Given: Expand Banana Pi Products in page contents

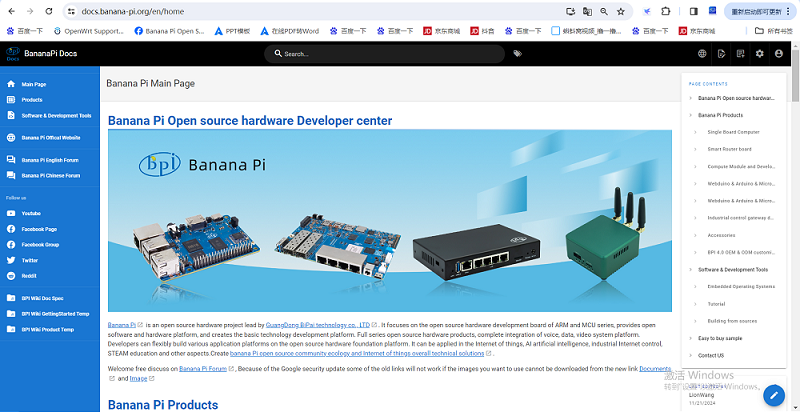Looking at the screenshot, I should pyautogui.click(x=690, y=115).
